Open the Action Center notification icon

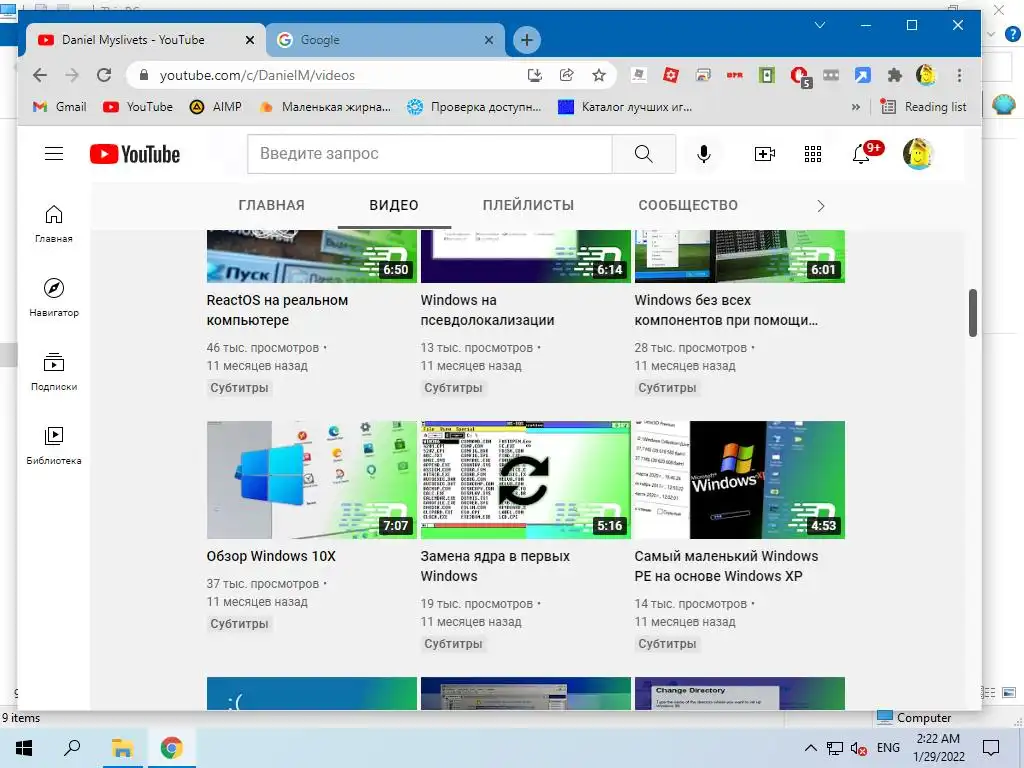(991, 748)
